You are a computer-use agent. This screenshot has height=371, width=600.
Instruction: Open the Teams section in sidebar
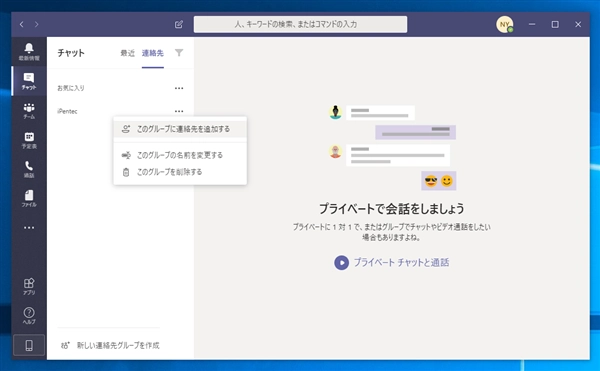pos(29,111)
